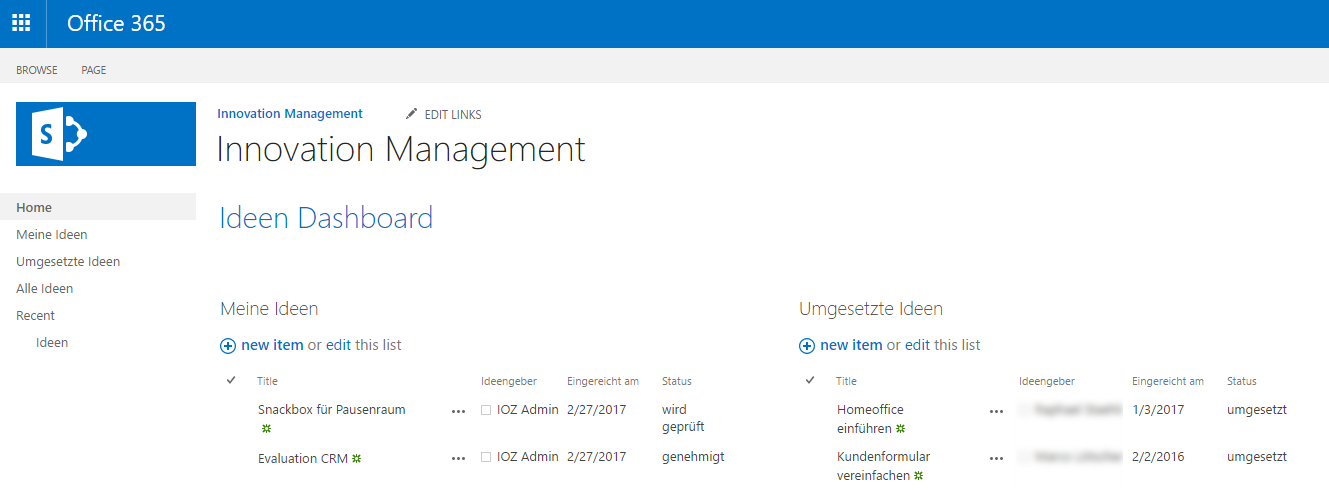Viewport: 1329px width, 499px height.
Task: Click the SharePoint site logo
Action: click(106, 133)
